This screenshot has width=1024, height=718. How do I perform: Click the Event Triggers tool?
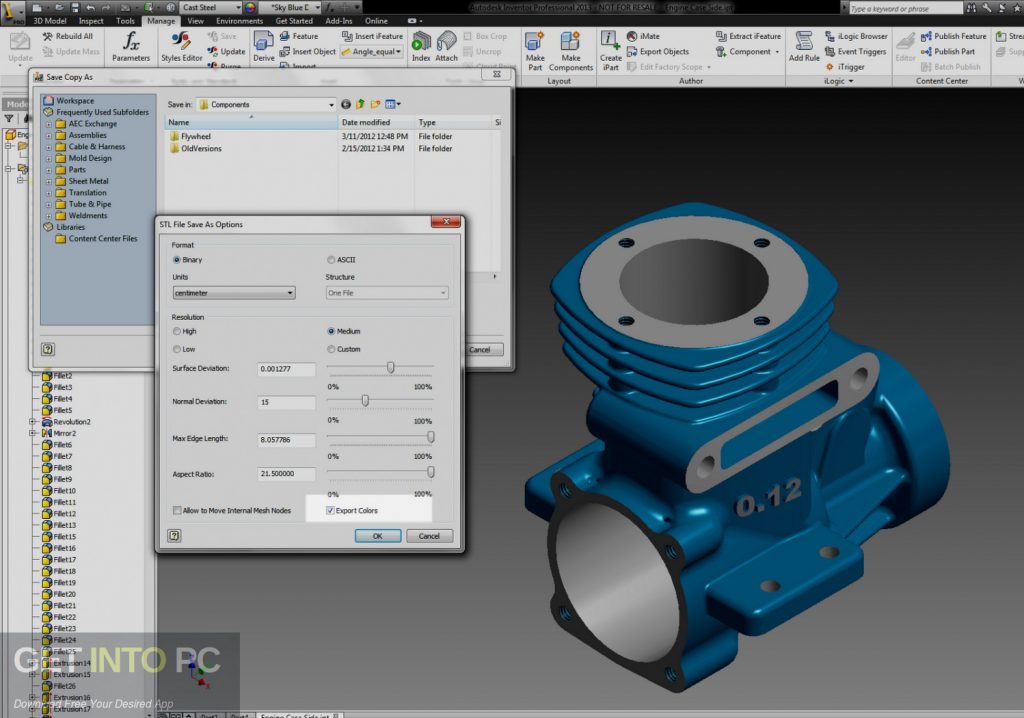tap(856, 52)
